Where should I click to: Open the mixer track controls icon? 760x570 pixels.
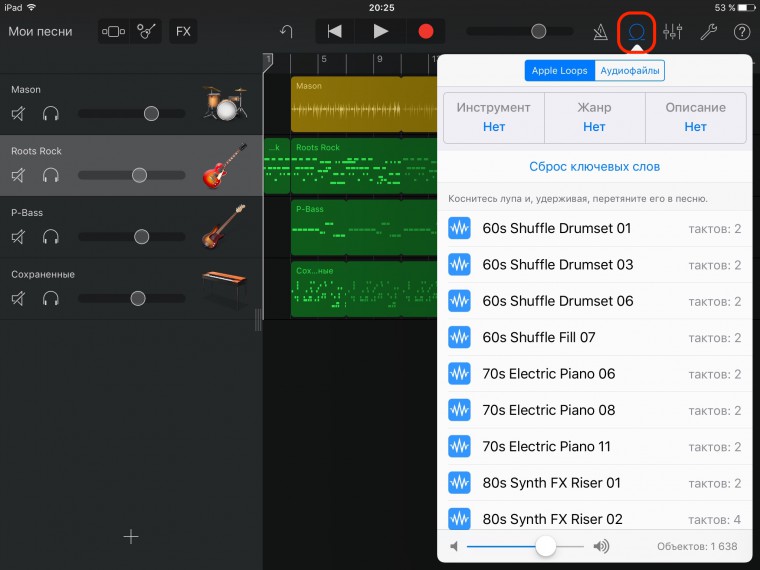coord(672,31)
